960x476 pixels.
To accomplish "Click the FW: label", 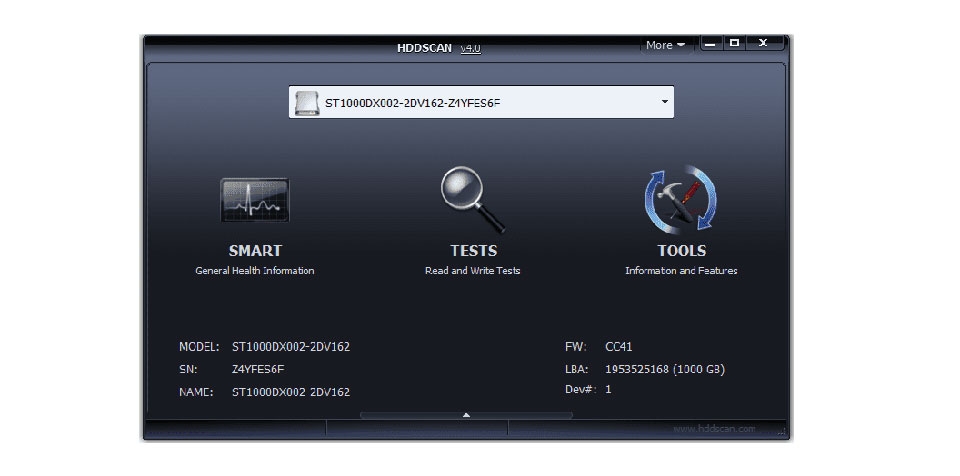I will click(x=576, y=347).
